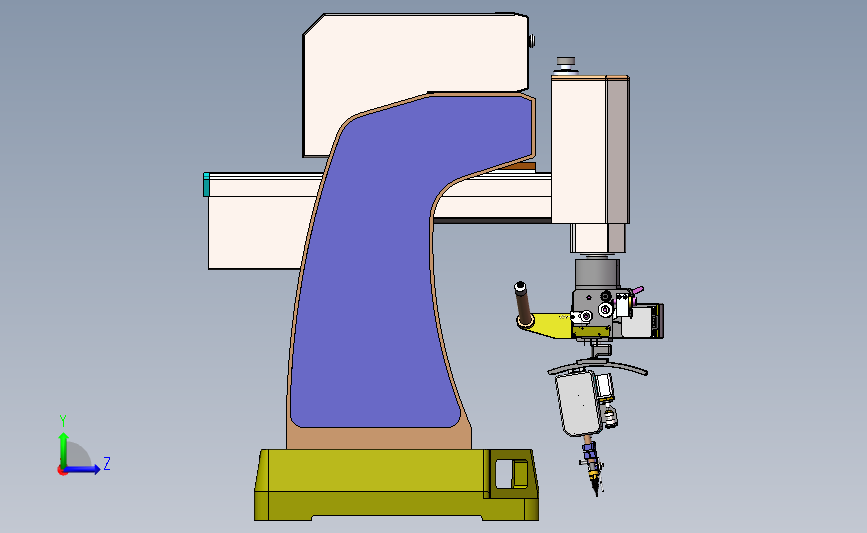Click the Y axis label
The width and height of the screenshot is (867, 533).
pos(63,421)
